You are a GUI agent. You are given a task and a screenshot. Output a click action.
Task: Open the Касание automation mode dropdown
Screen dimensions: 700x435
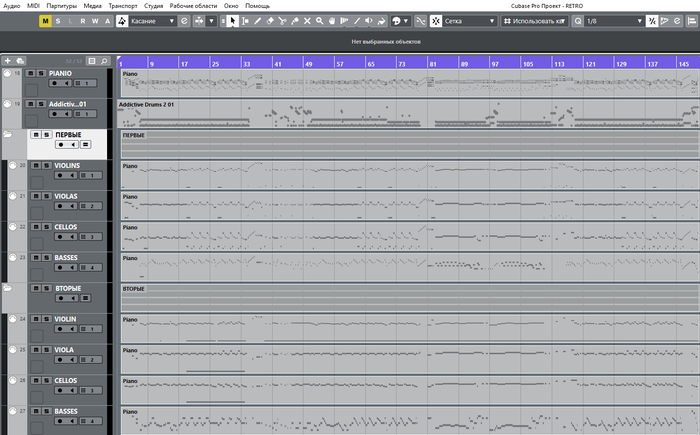pyautogui.click(x=151, y=20)
